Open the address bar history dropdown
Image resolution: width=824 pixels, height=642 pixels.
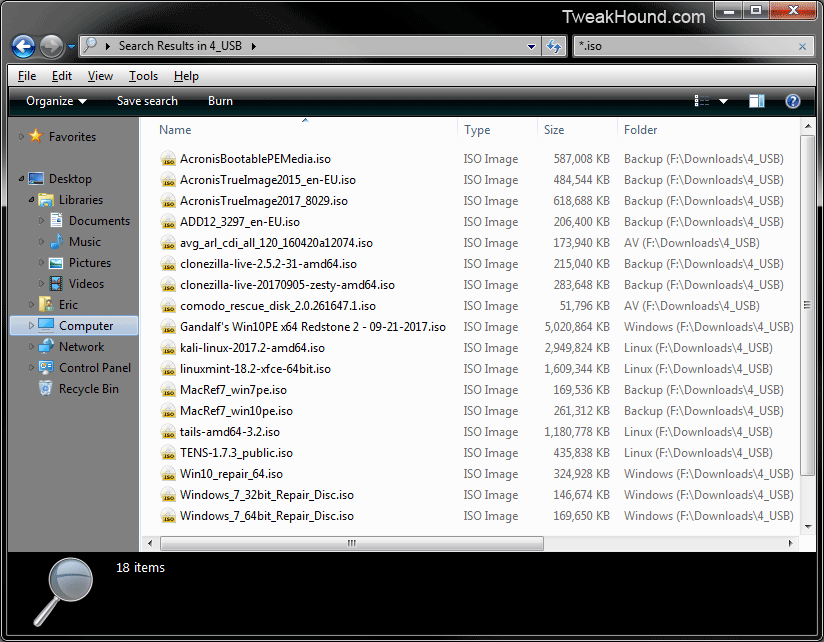click(x=531, y=46)
